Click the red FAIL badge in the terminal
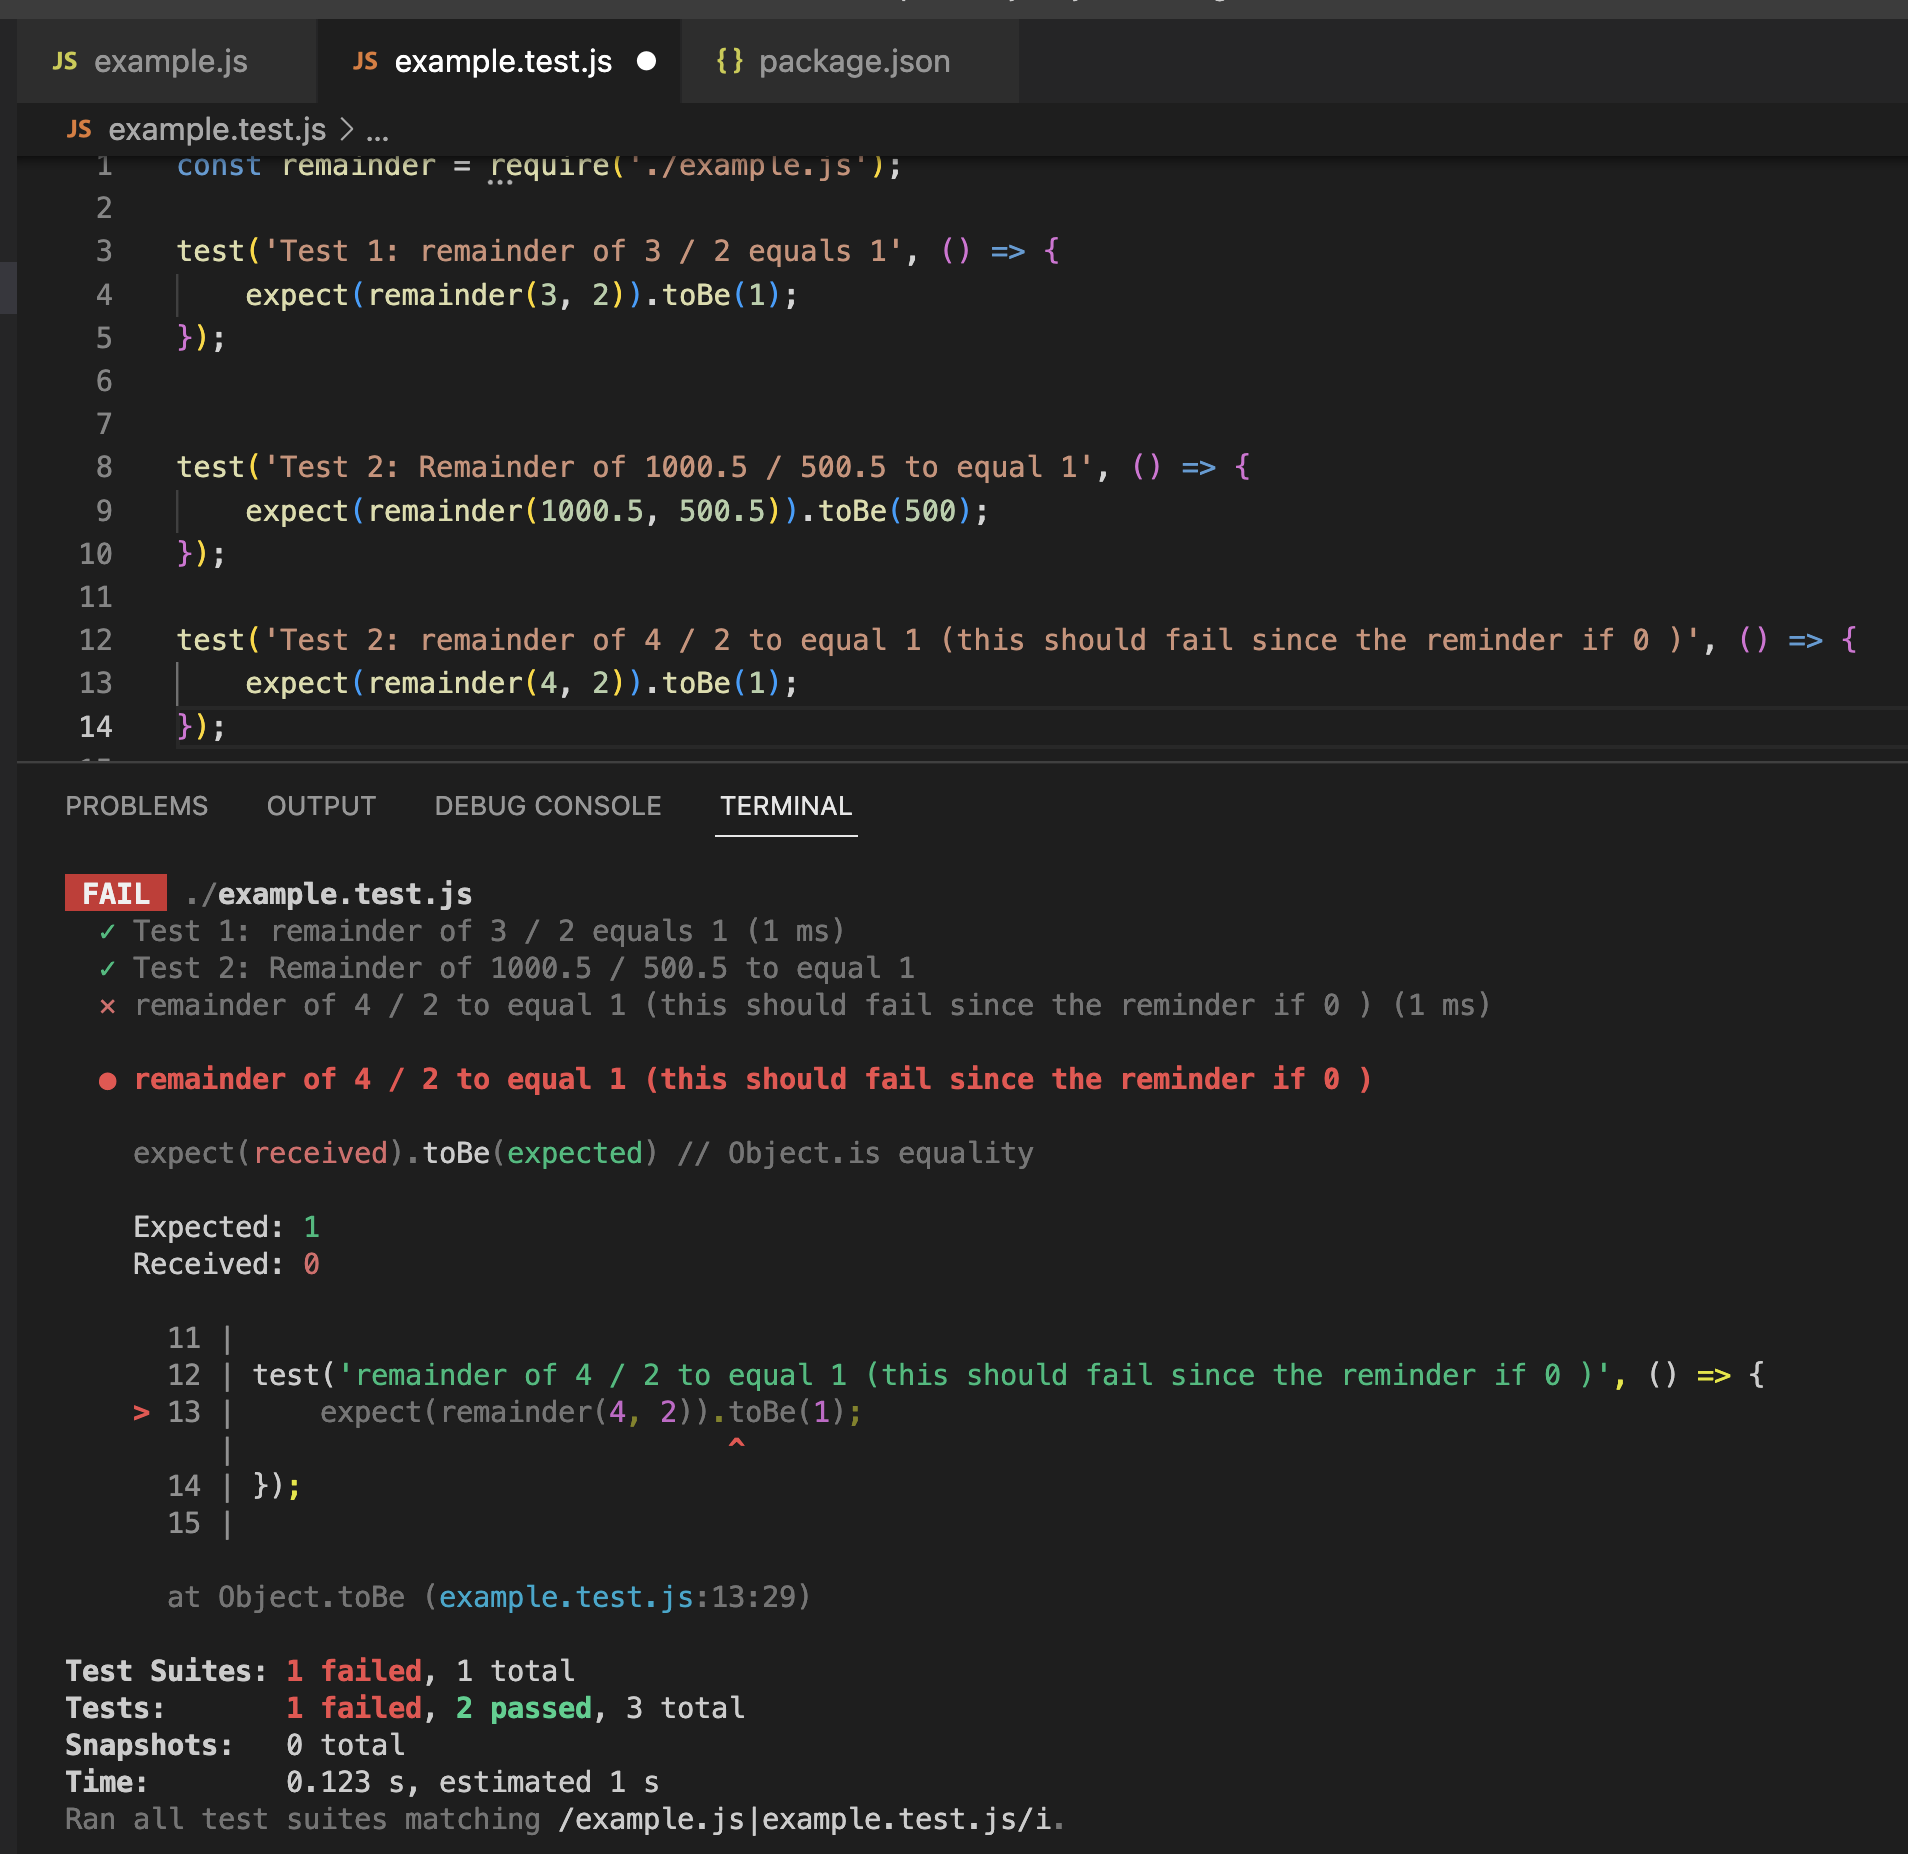1908x1854 pixels. 116,893
